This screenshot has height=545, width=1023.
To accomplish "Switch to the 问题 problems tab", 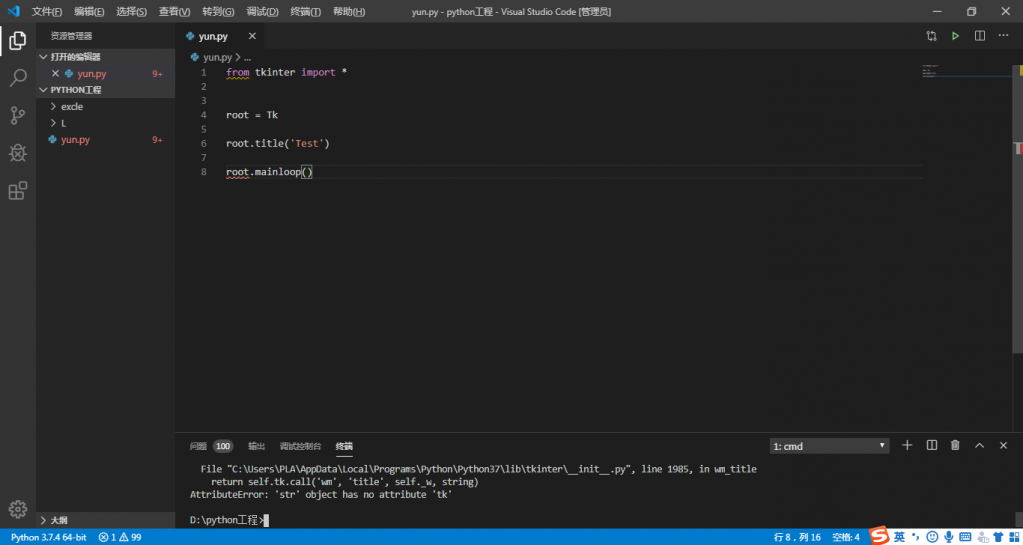I will 198,446.
